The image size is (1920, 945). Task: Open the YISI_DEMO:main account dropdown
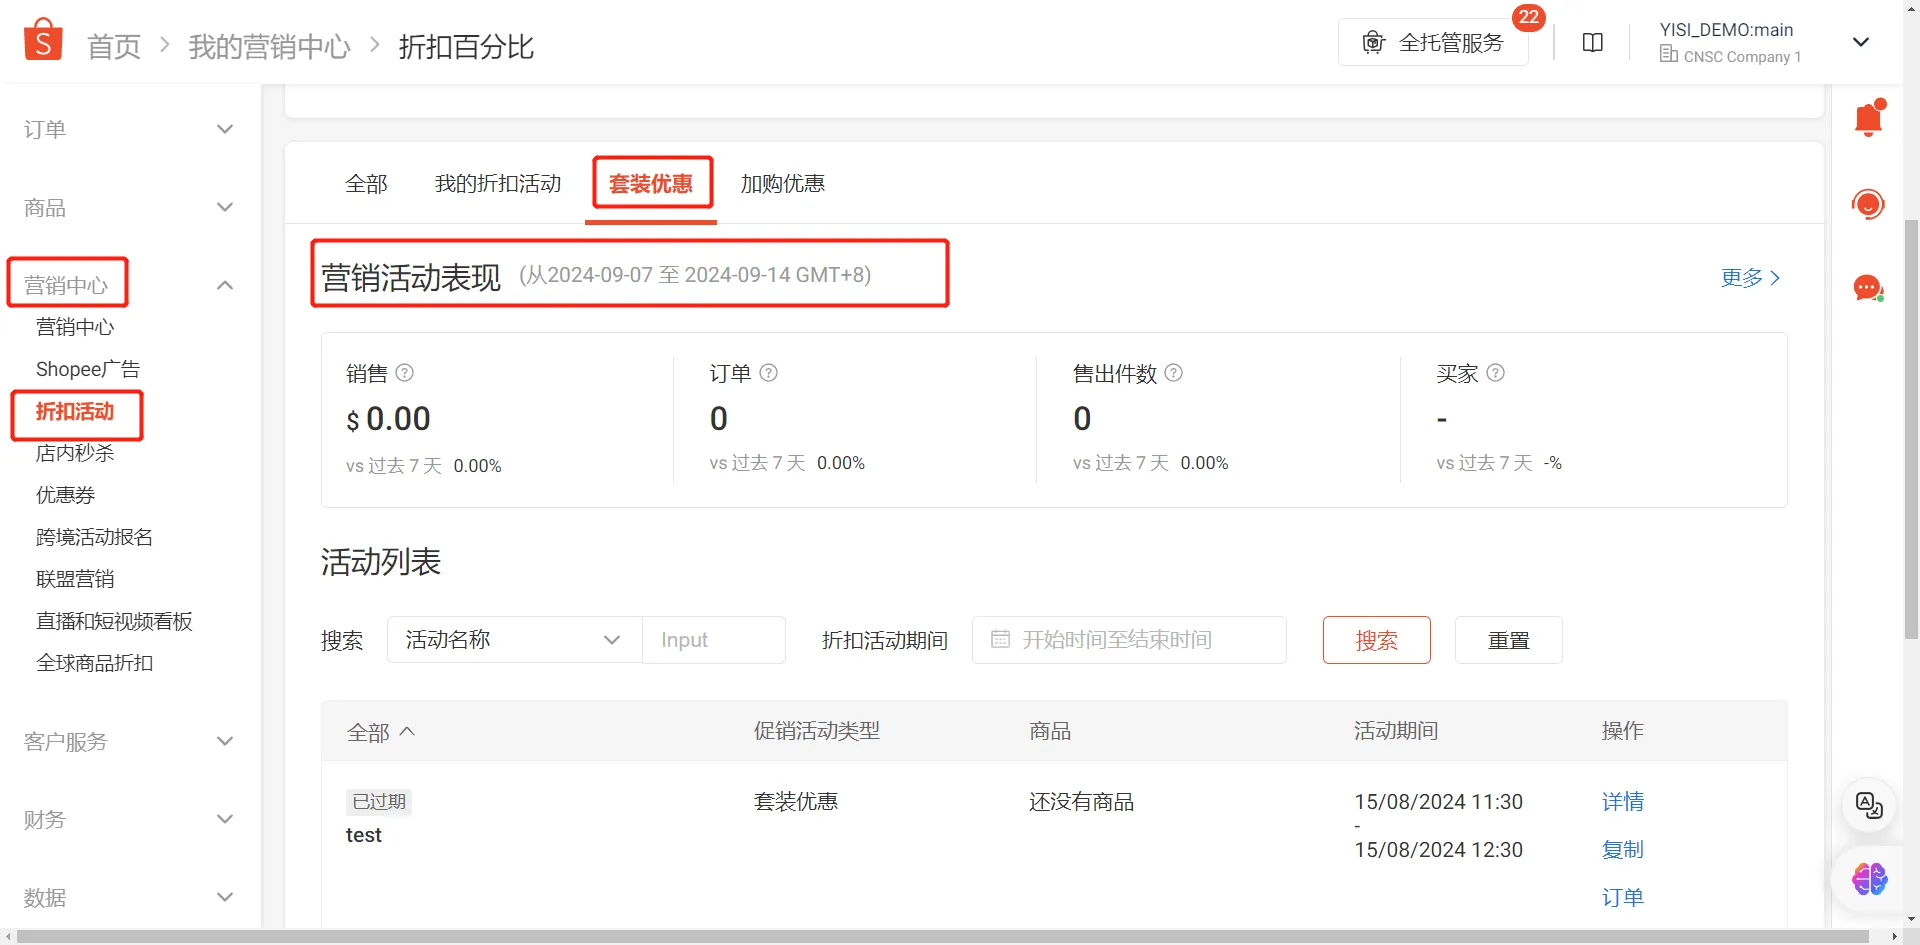(1861, 41)
